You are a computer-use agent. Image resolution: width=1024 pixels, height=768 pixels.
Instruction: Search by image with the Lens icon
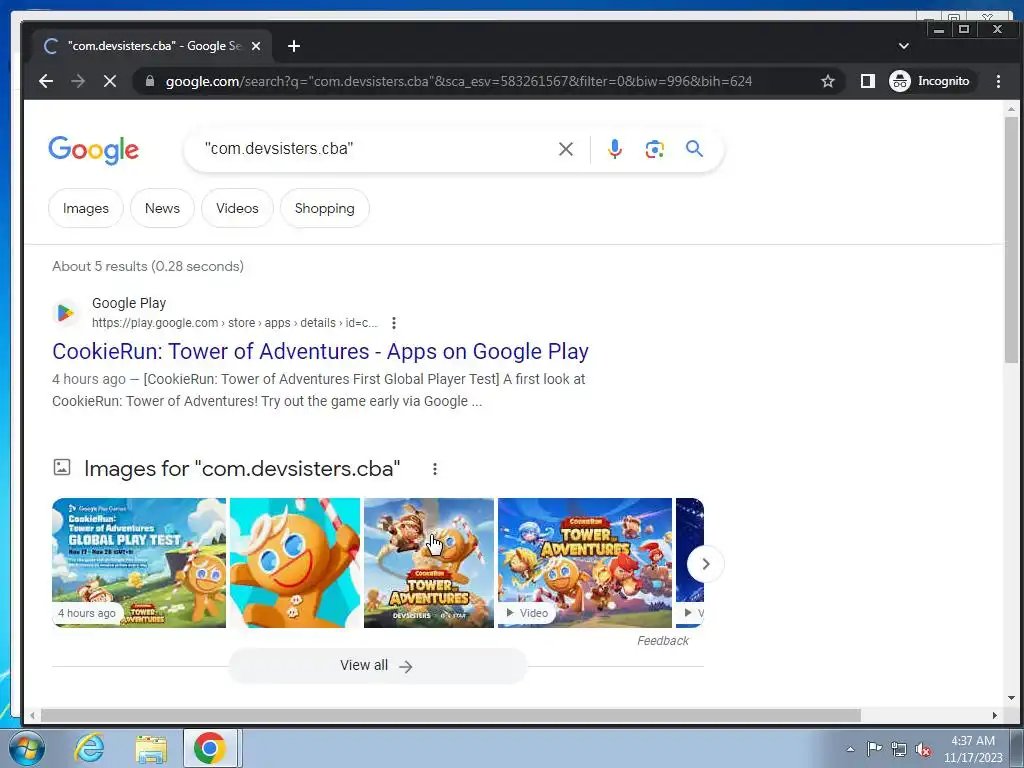[x=654, y=149]
